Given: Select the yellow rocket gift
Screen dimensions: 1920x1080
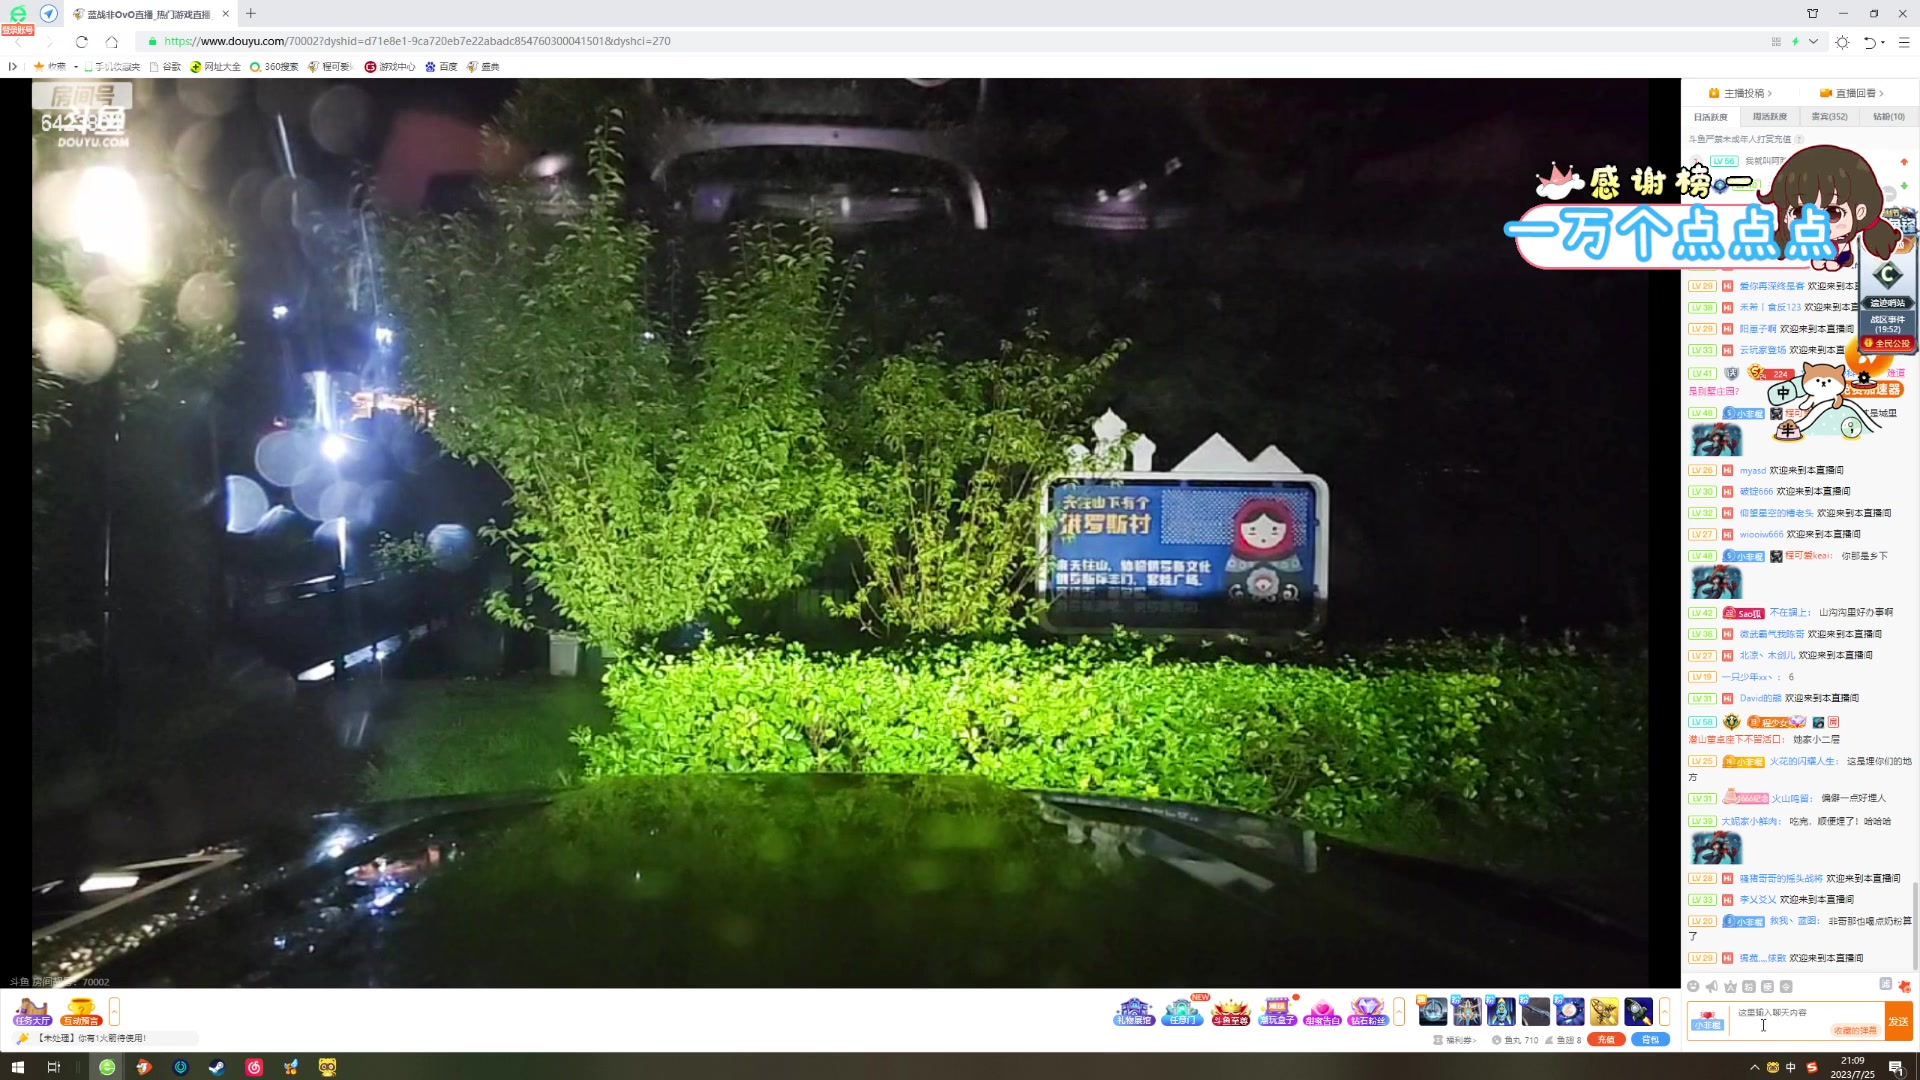Looking at the screenshot, I should click(x=1604, y=1011).
